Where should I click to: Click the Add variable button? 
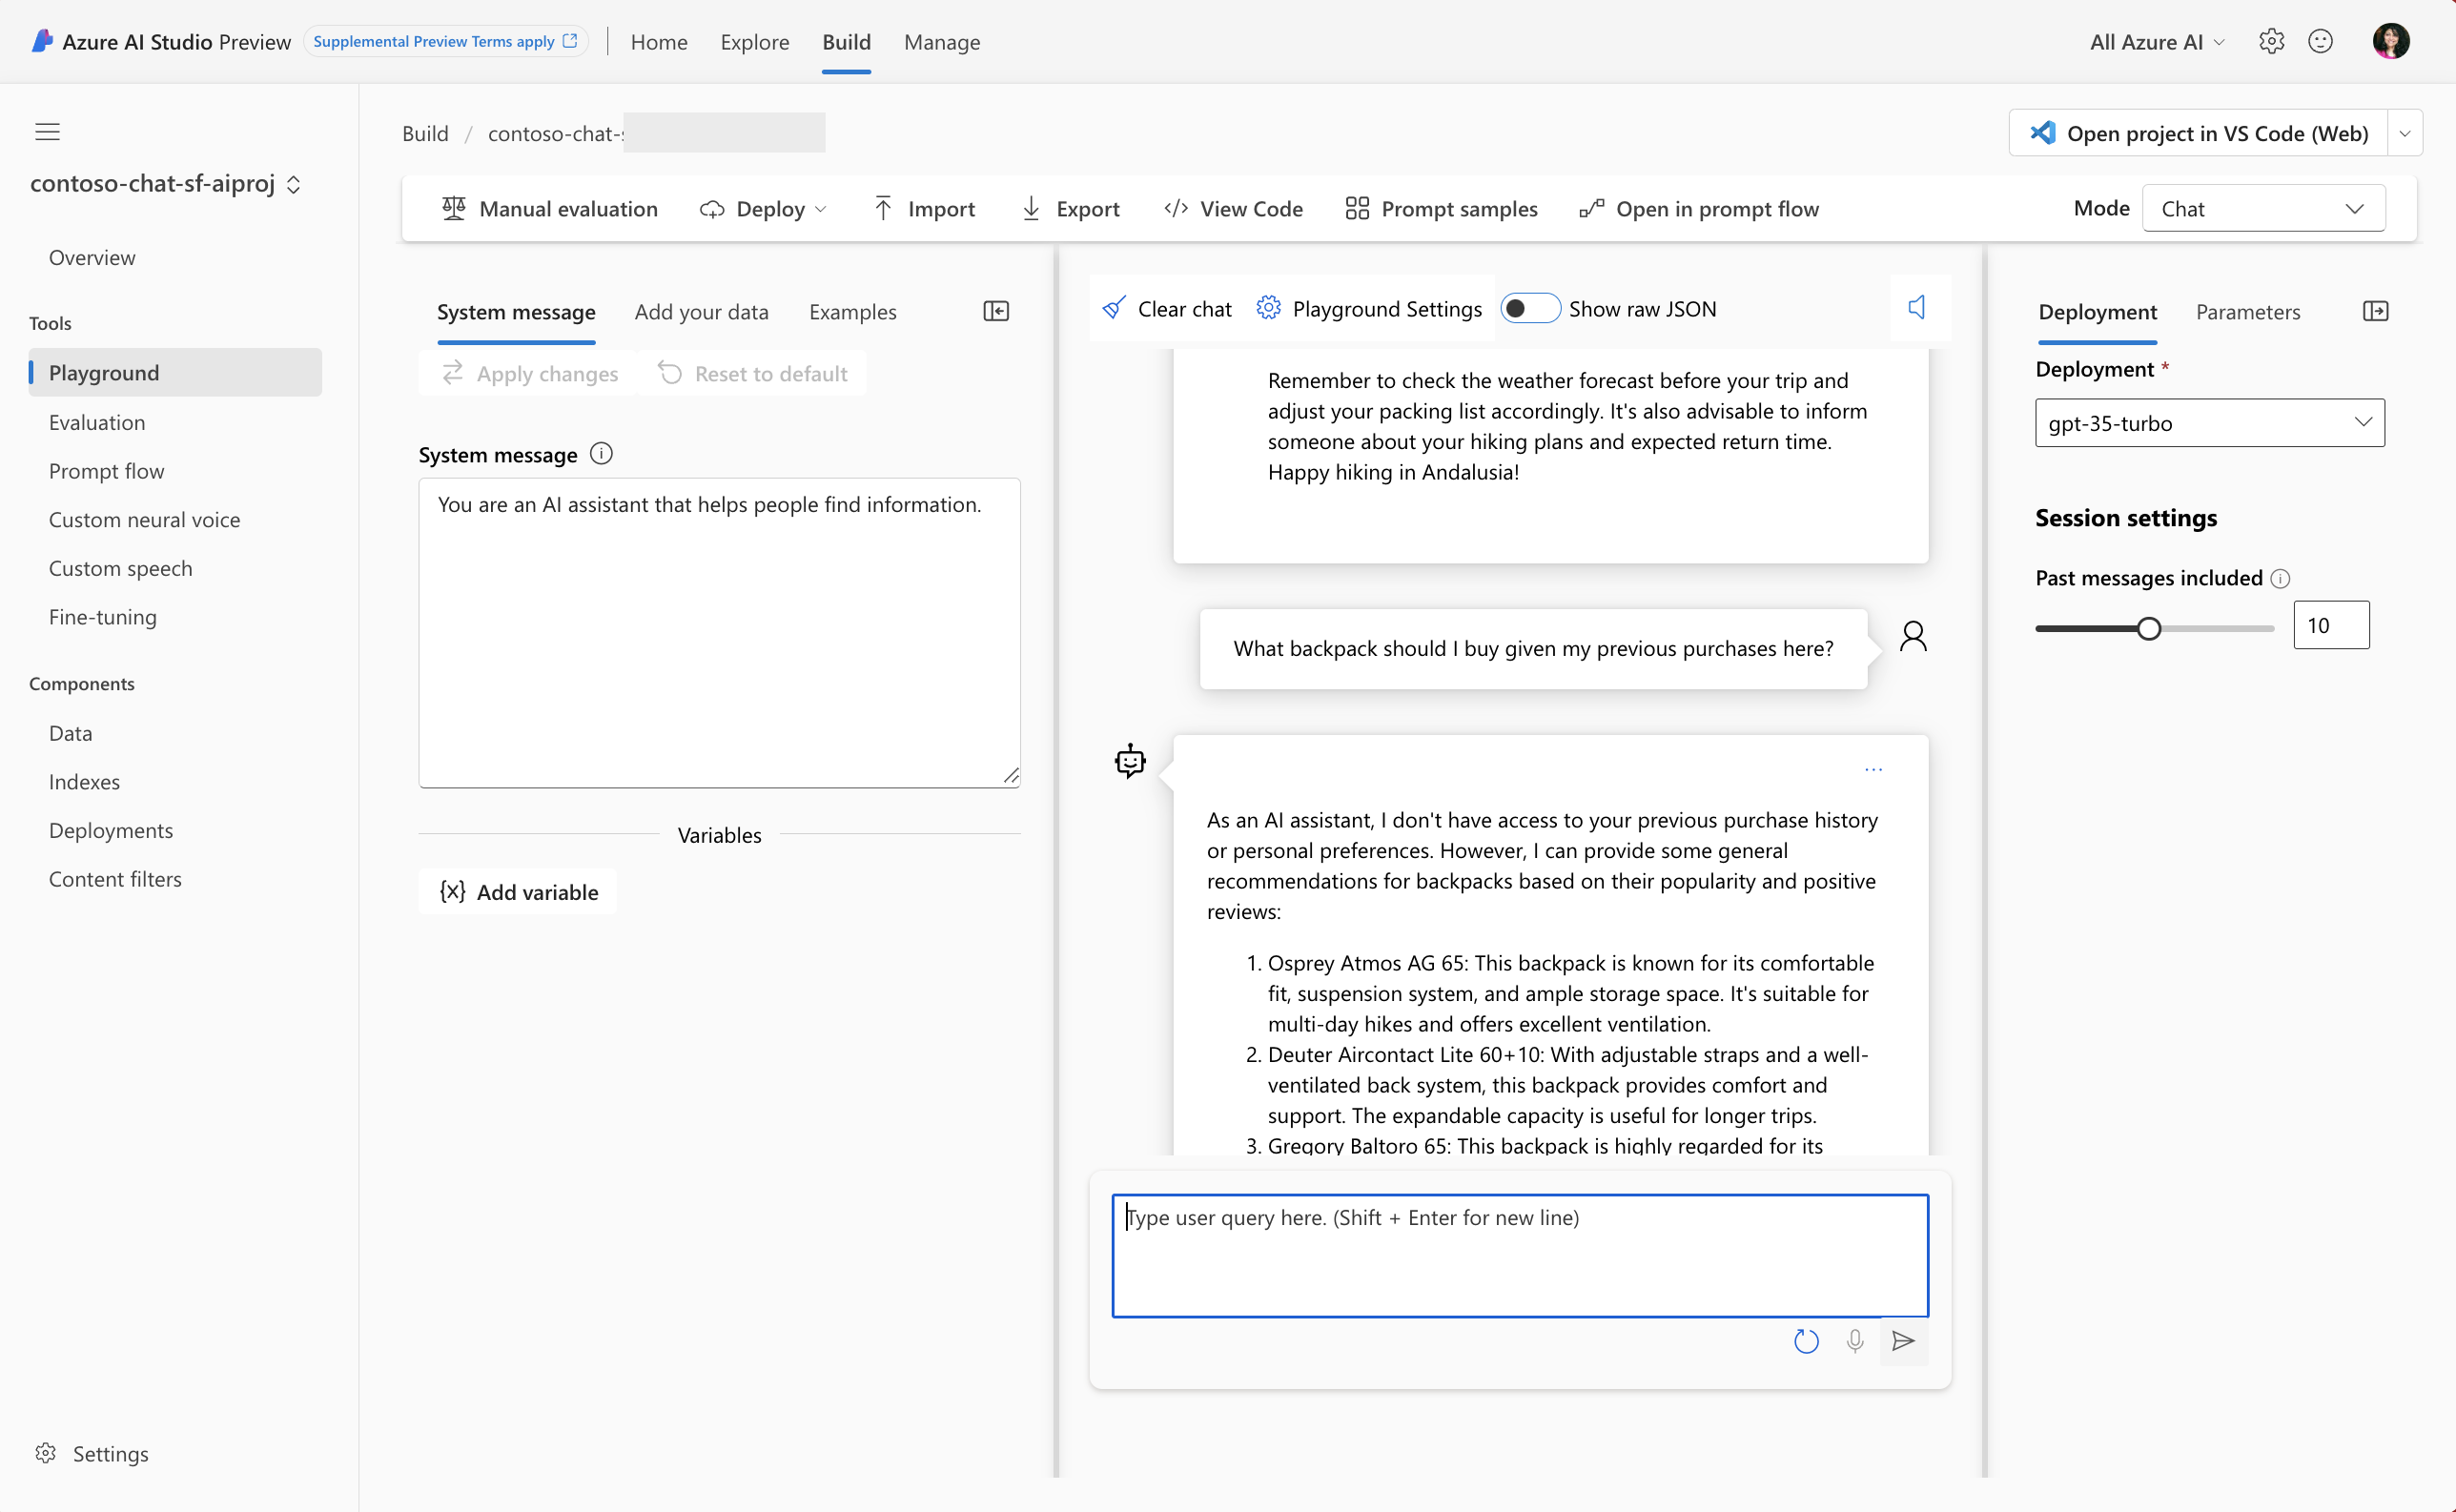coord(519,892)
